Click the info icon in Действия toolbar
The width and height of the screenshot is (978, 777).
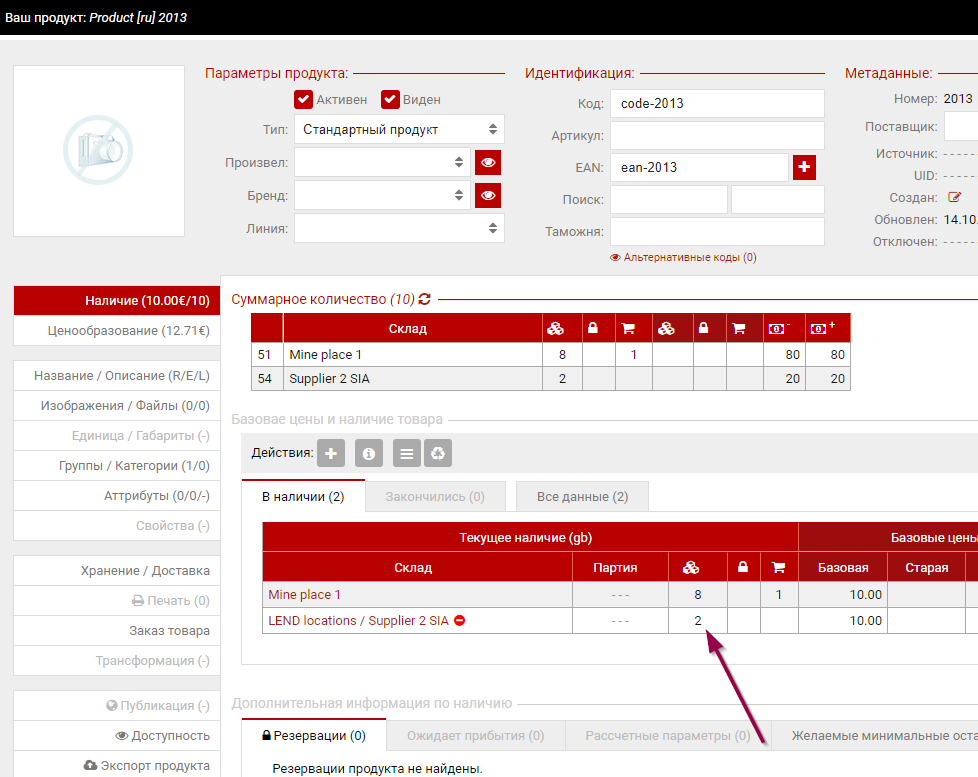pos(369,453)
